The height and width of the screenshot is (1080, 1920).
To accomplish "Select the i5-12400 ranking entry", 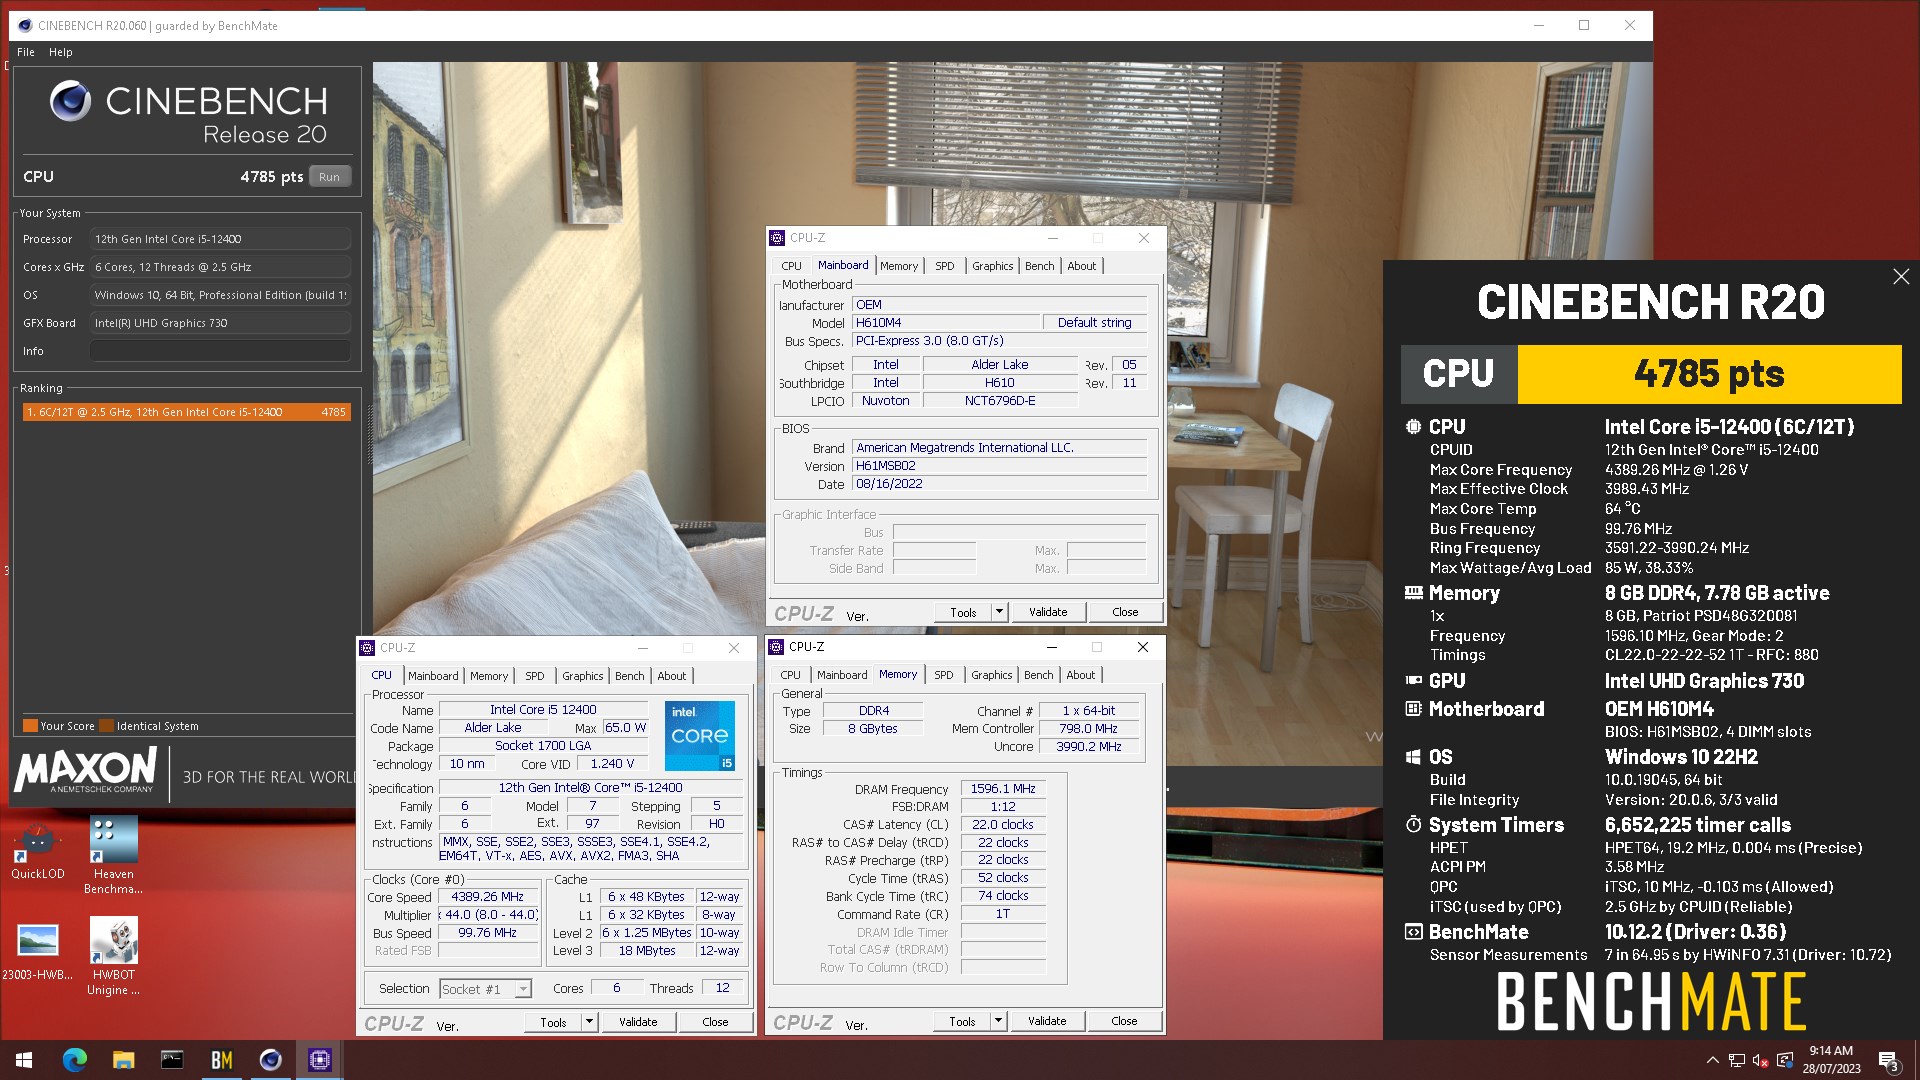I will pos(187,412).
